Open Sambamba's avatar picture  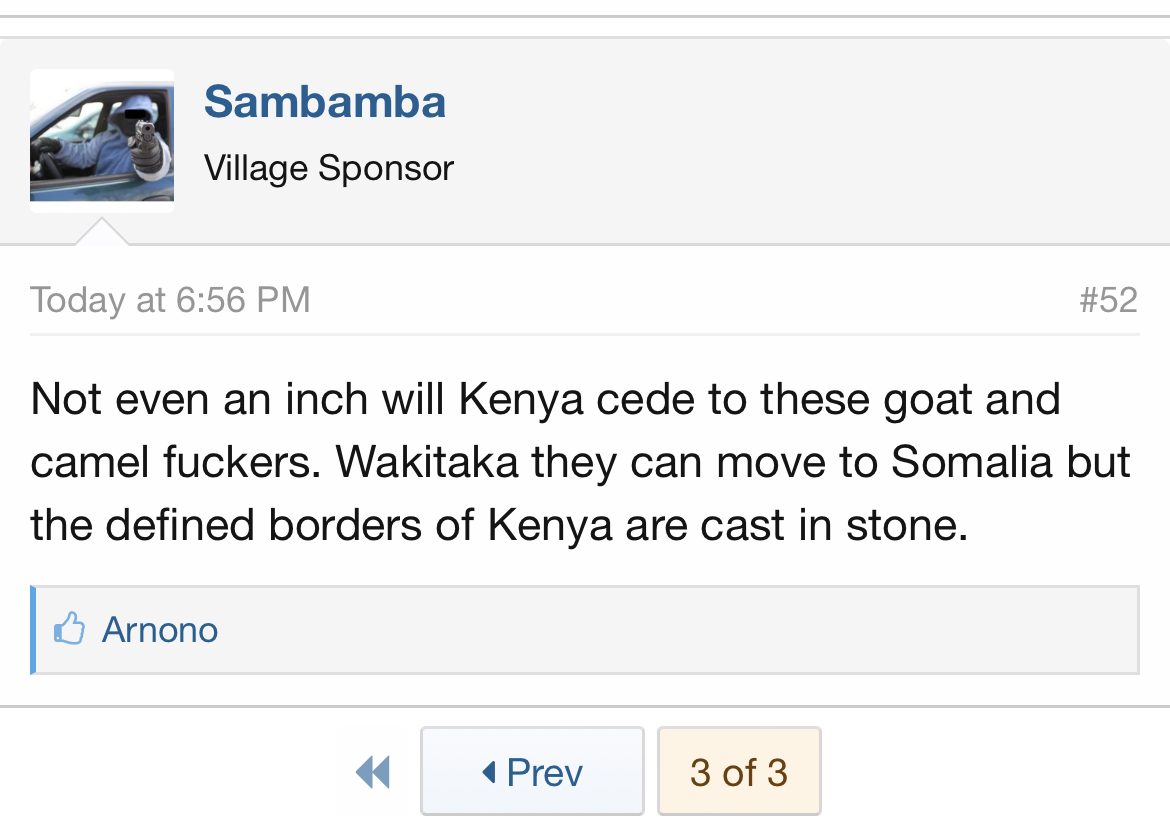pyautogui.click(x=102, y=141)
